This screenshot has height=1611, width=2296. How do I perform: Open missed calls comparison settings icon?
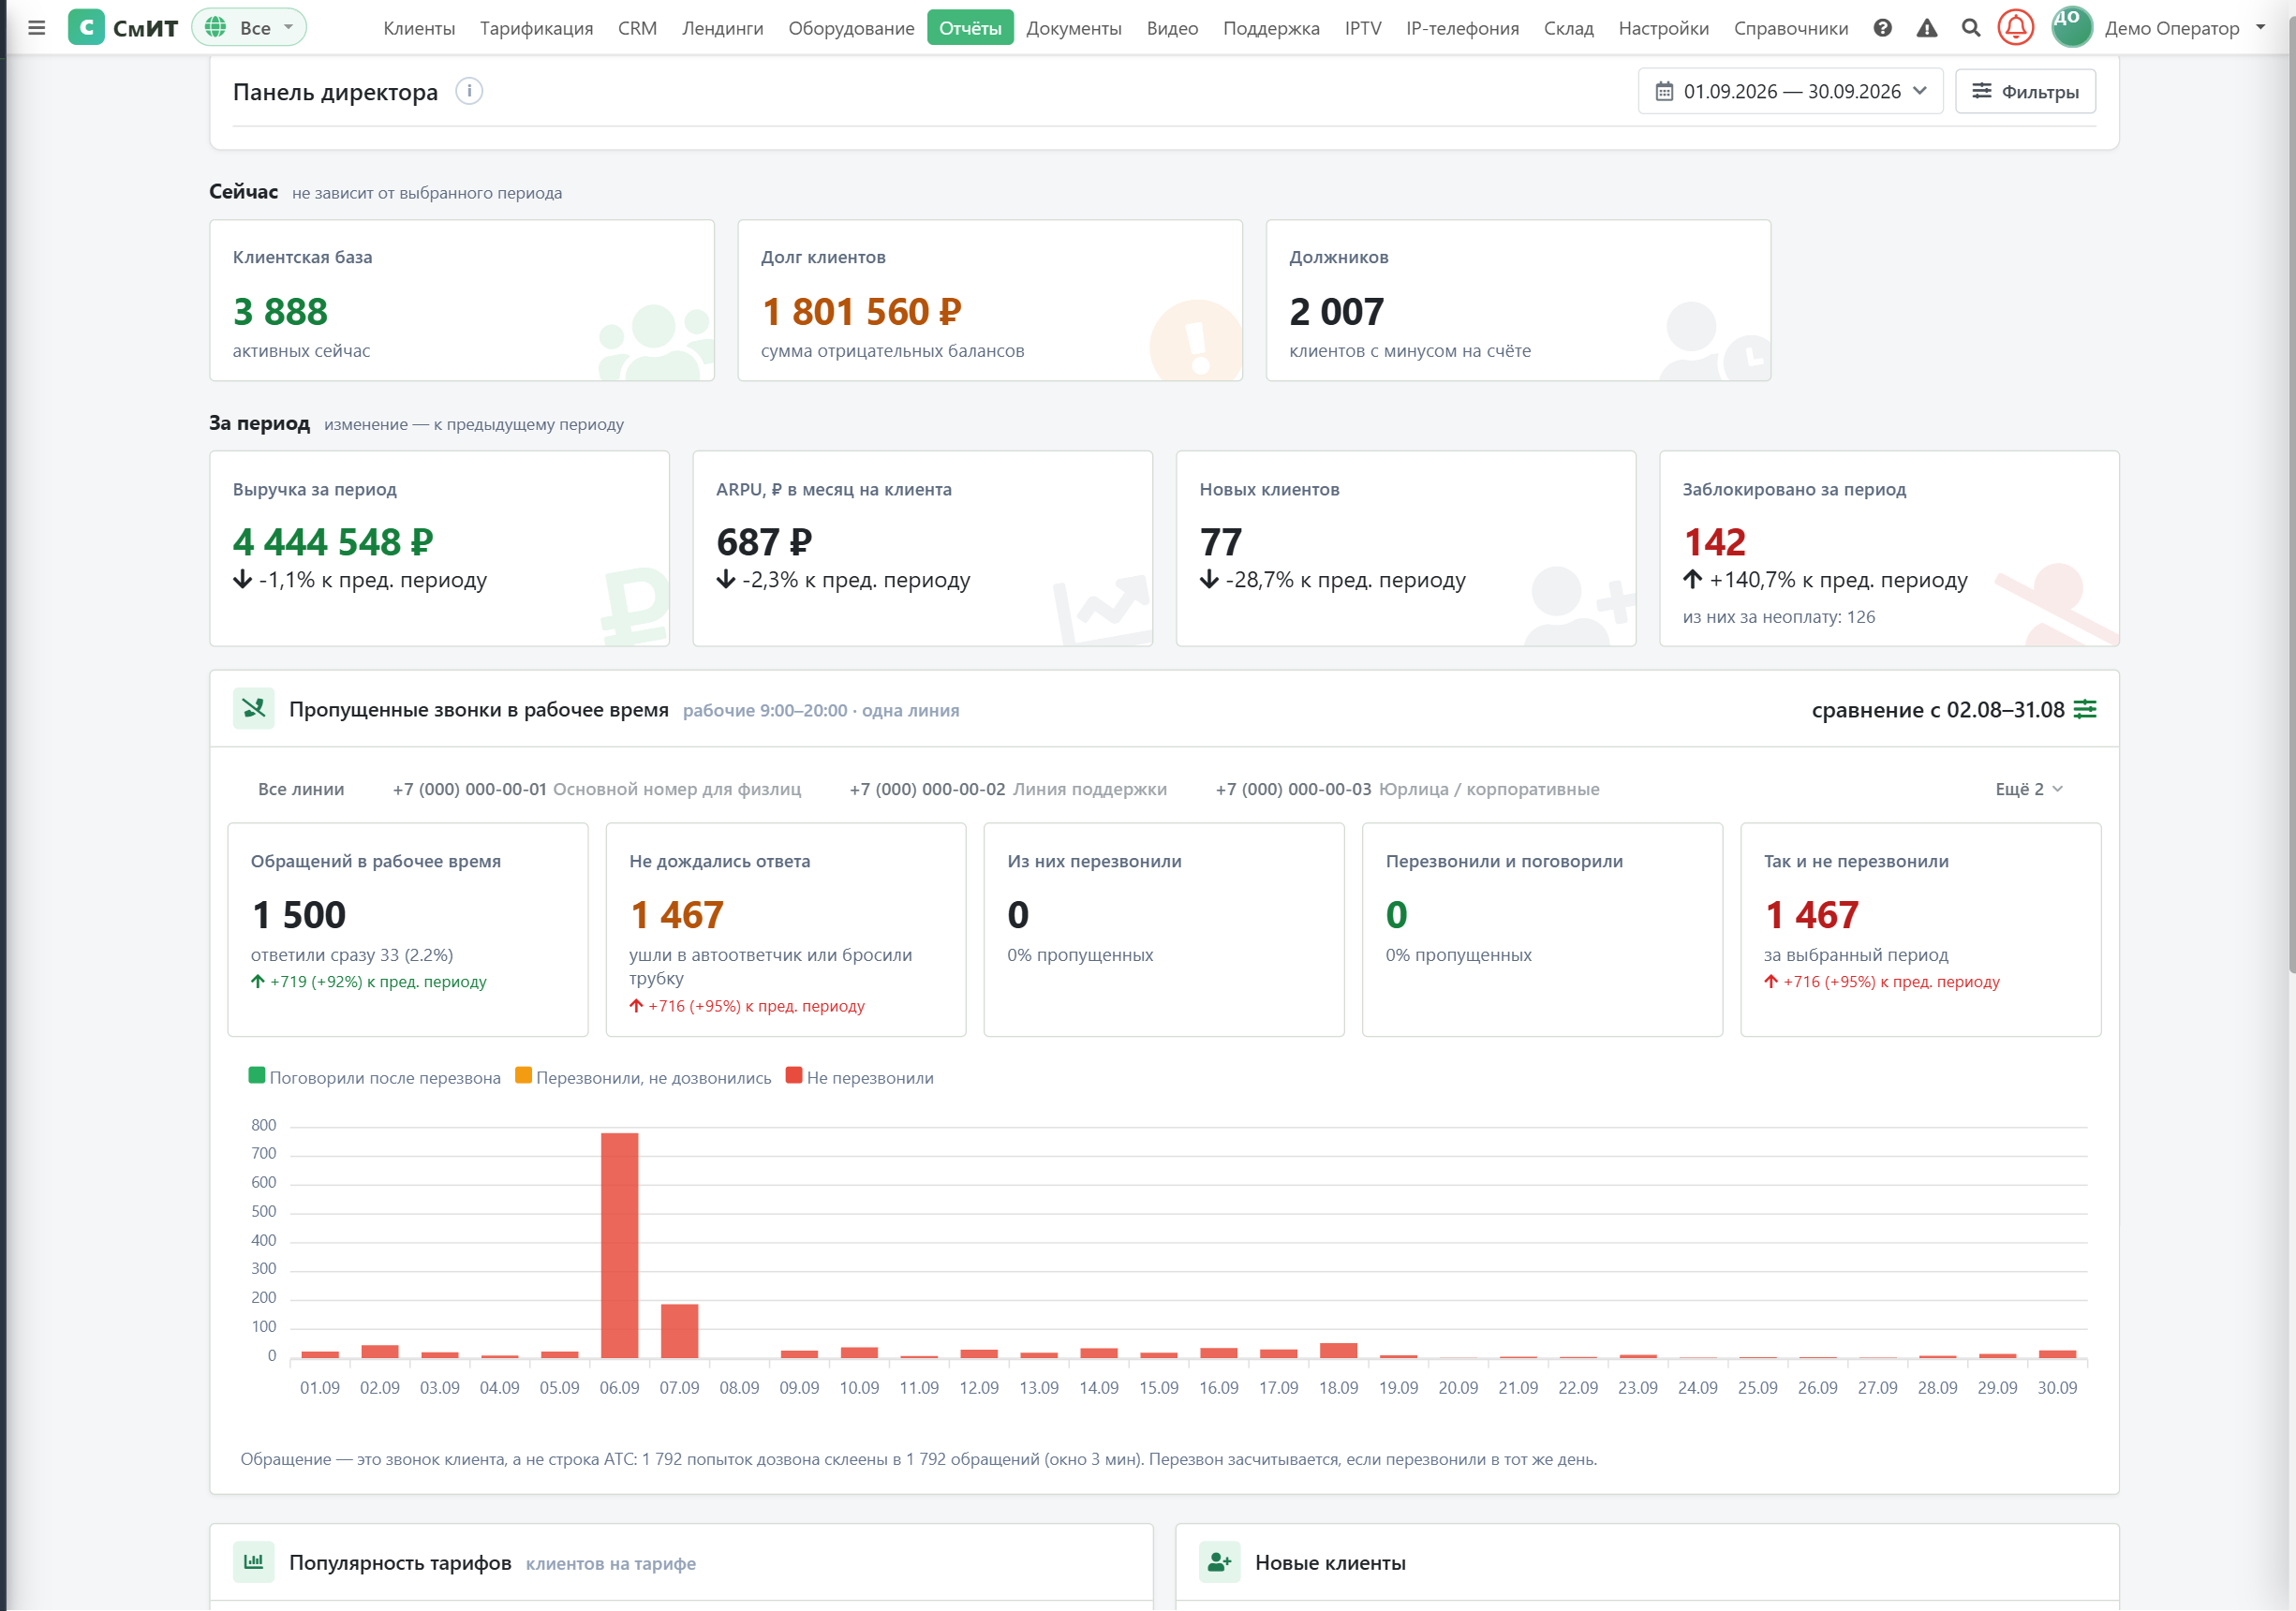(x=2085, y=709)
